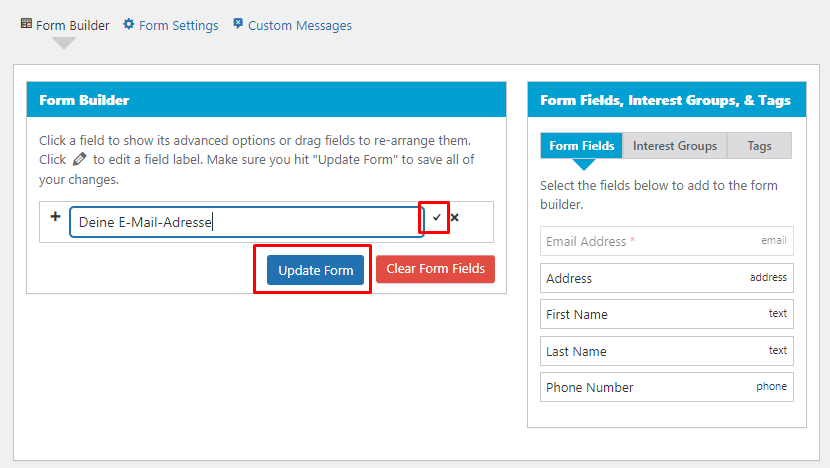Confirm field label with the checkmark icon

436,217
